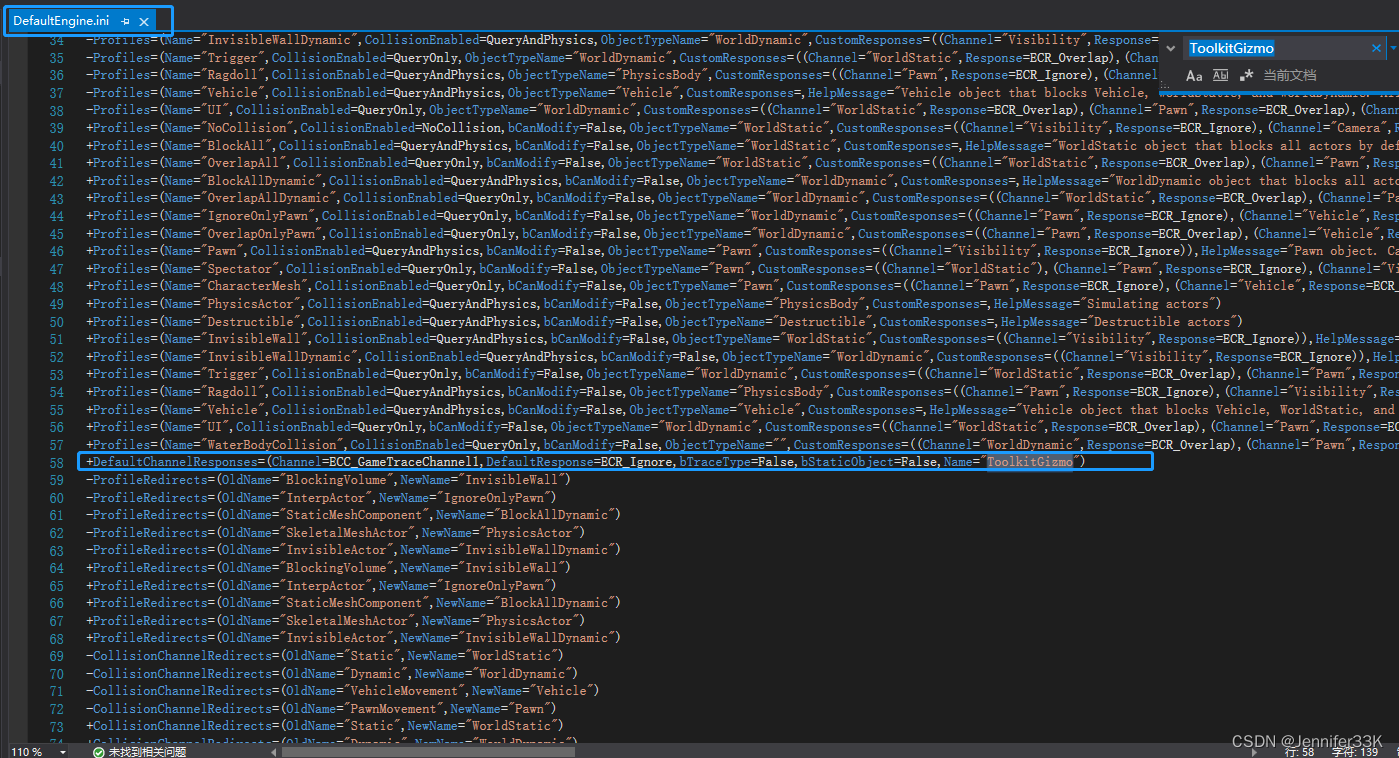
Task: Click the 行: 58 line indicator
Action: [1299, 751]
